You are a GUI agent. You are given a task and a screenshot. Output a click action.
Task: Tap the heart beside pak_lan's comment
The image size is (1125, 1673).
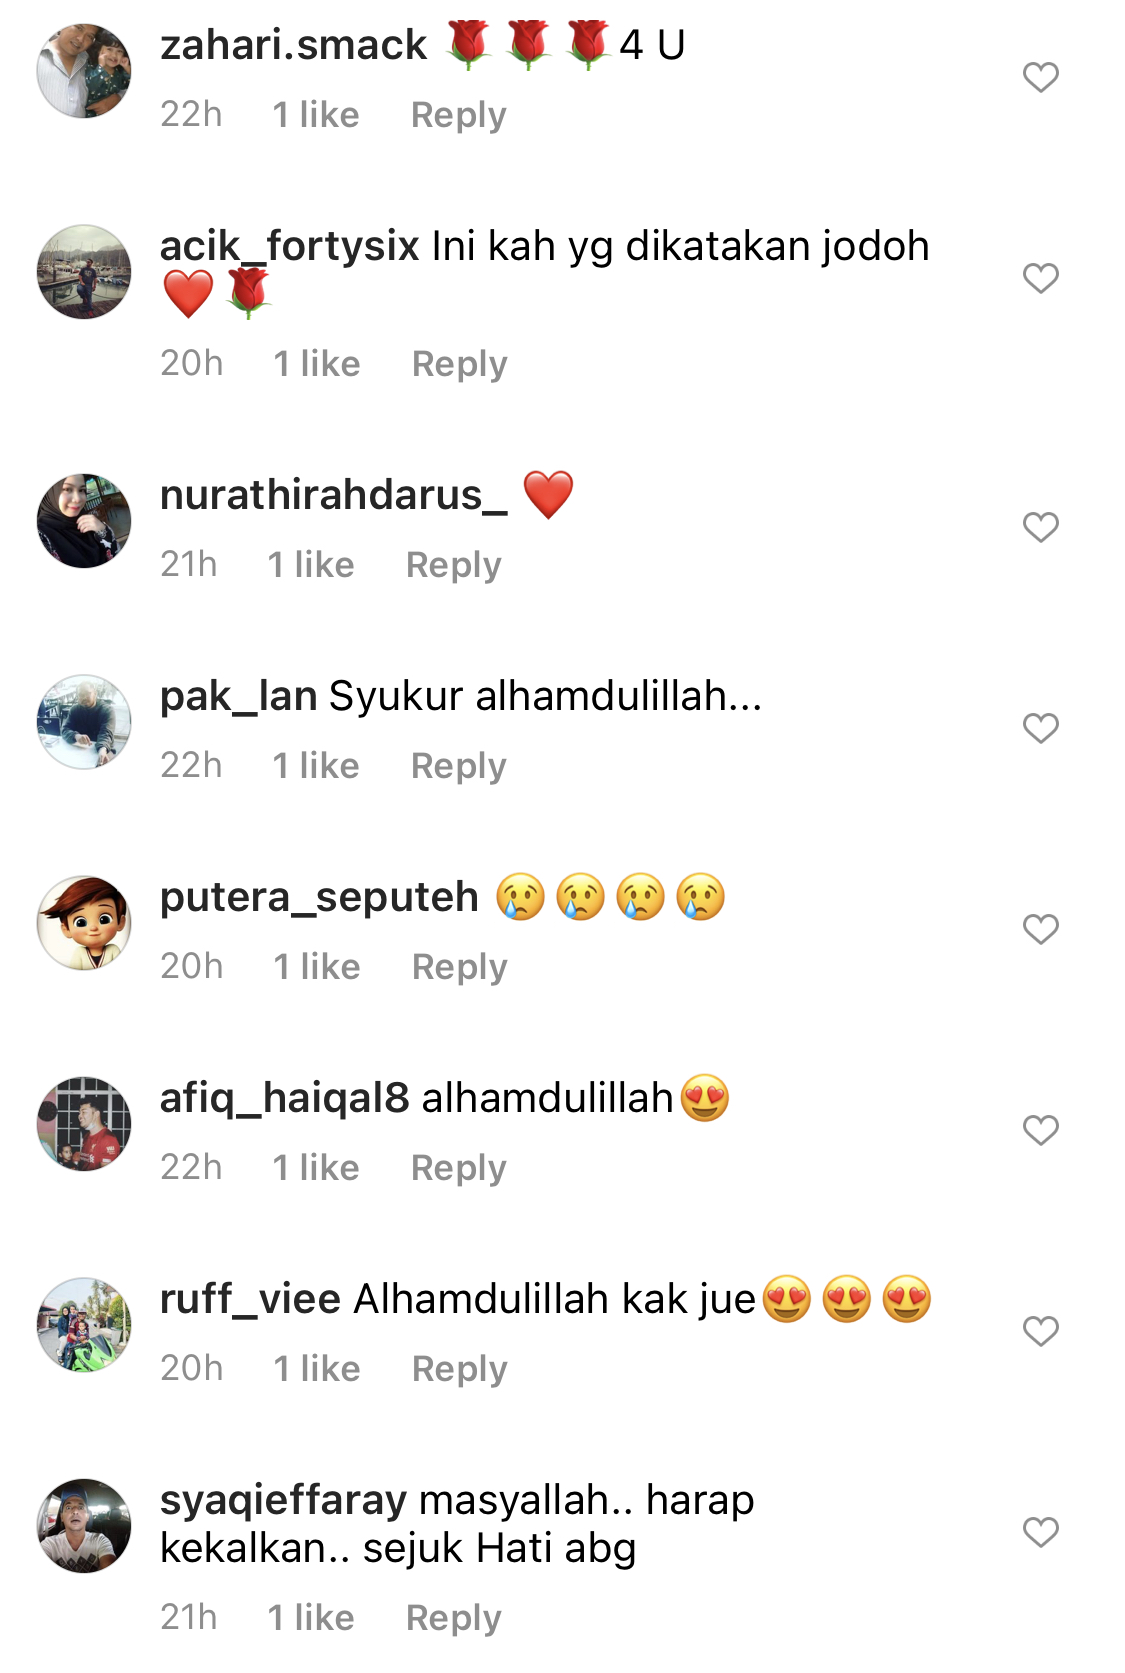[1040, 728]
